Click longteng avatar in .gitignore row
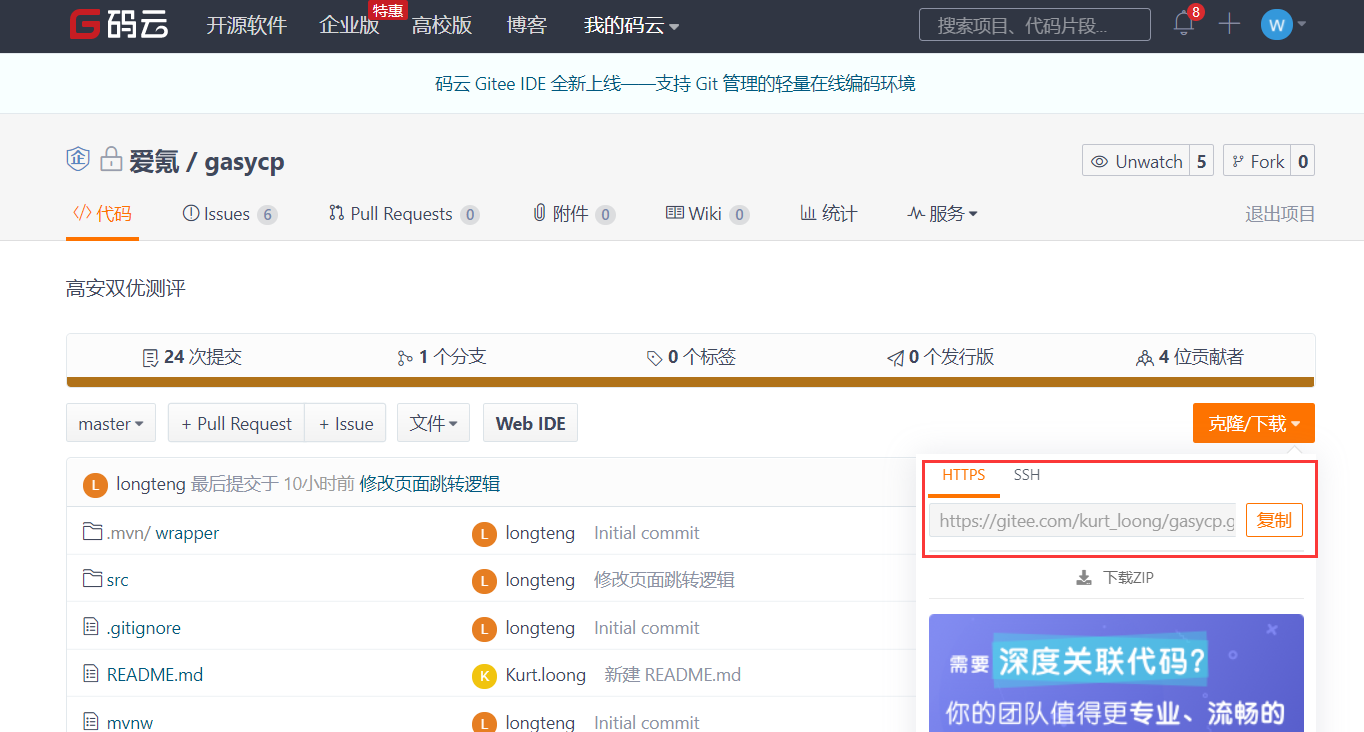Viewport: 1364px width, 732px height. point(484,629)
